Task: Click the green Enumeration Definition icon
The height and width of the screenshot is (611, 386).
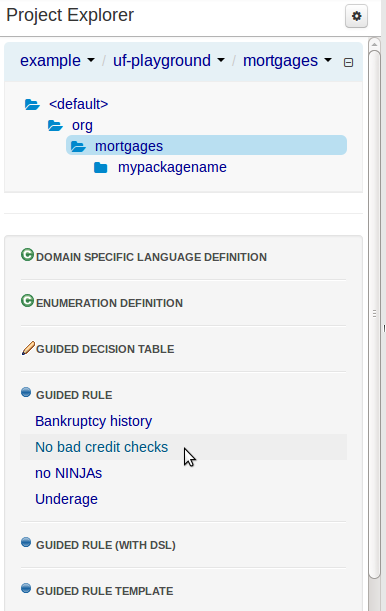Action: pos(27,301)
